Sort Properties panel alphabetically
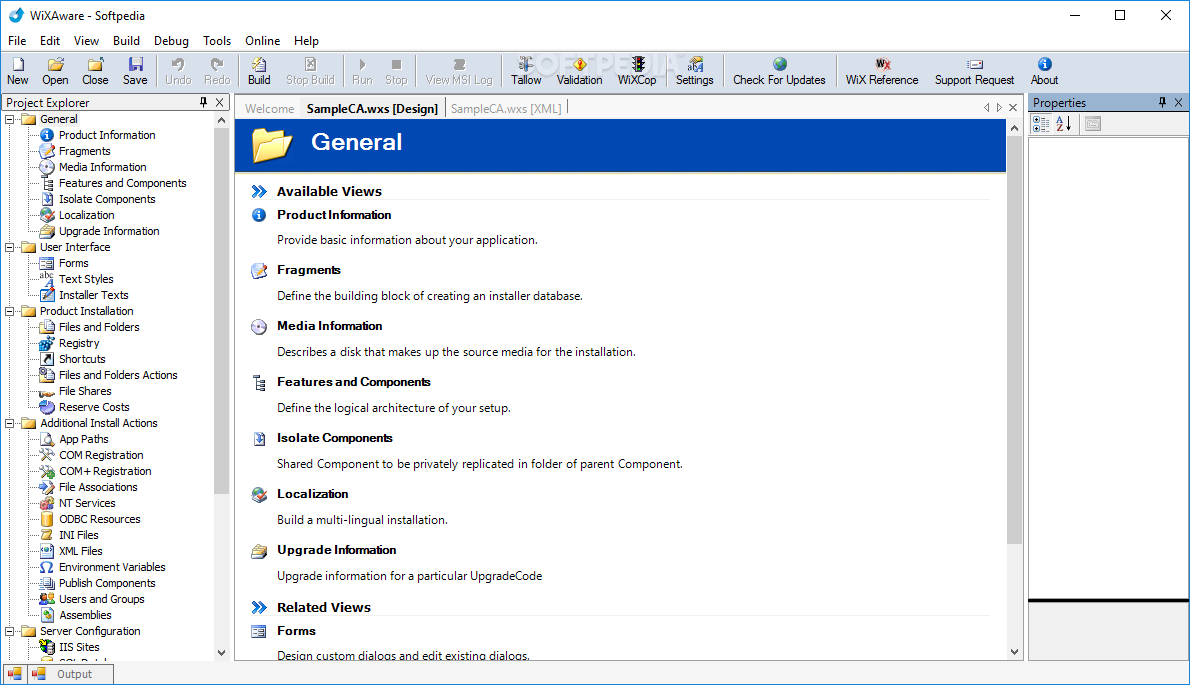This screenshot has width=1190, height=685. point(1063,124)
